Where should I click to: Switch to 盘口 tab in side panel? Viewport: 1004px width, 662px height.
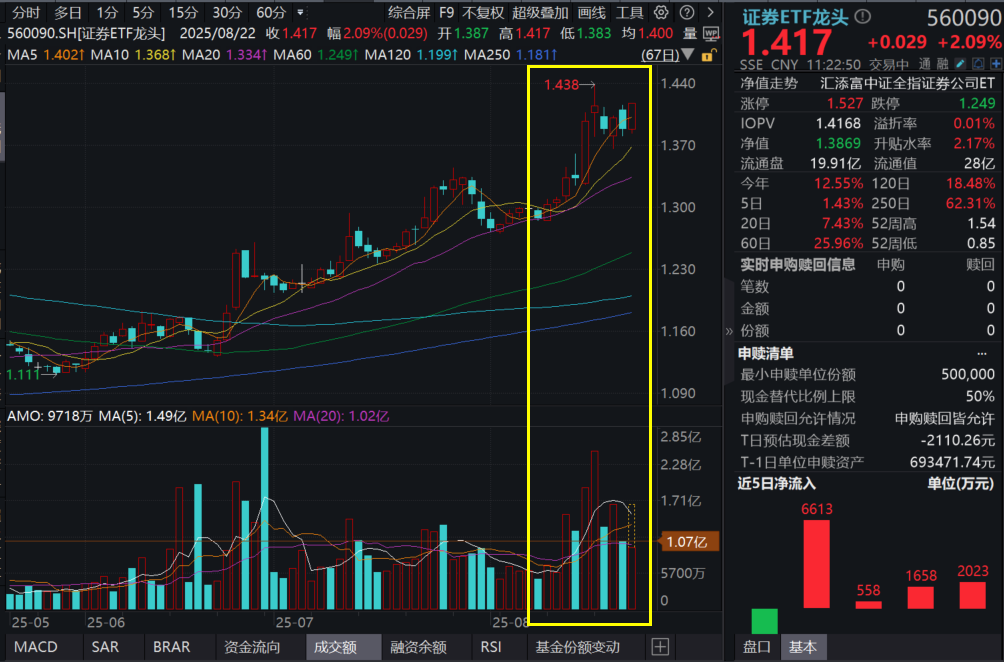(757, 647)
